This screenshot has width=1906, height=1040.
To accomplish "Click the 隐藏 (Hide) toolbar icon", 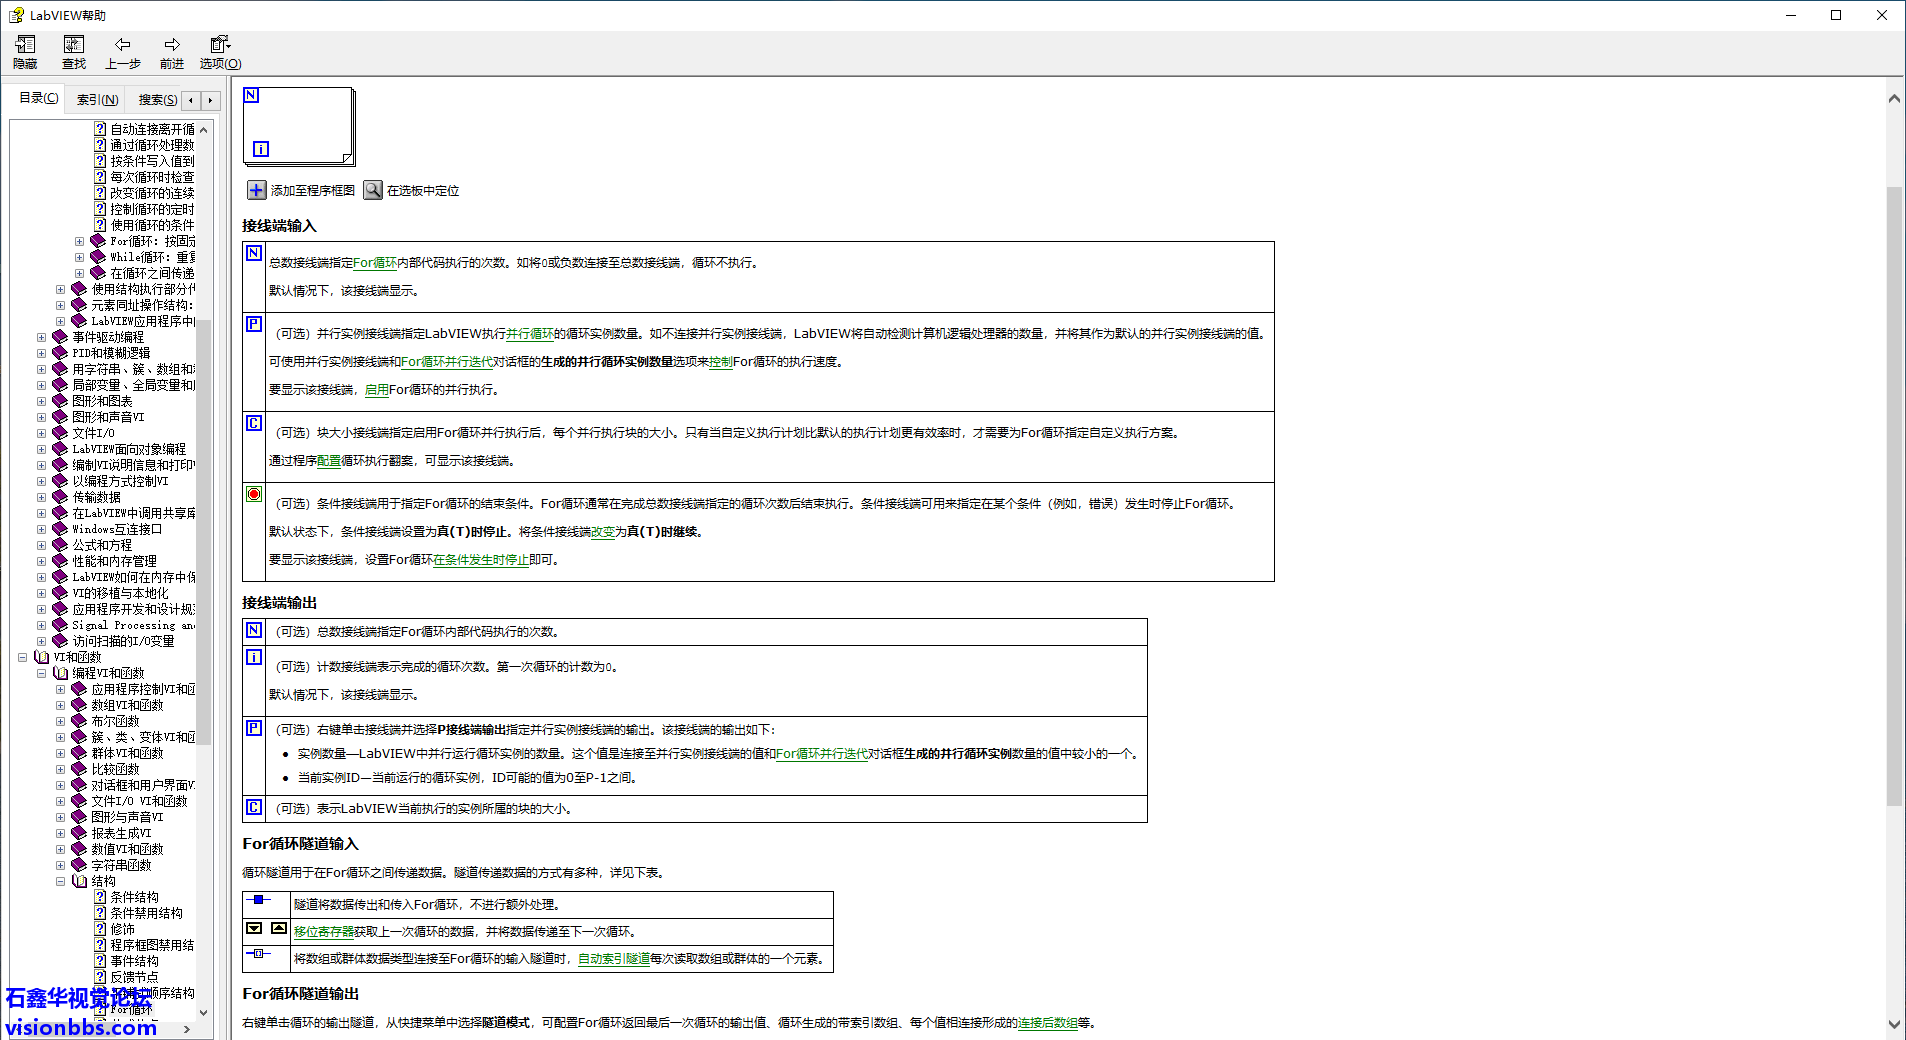I will coord(25,45).
